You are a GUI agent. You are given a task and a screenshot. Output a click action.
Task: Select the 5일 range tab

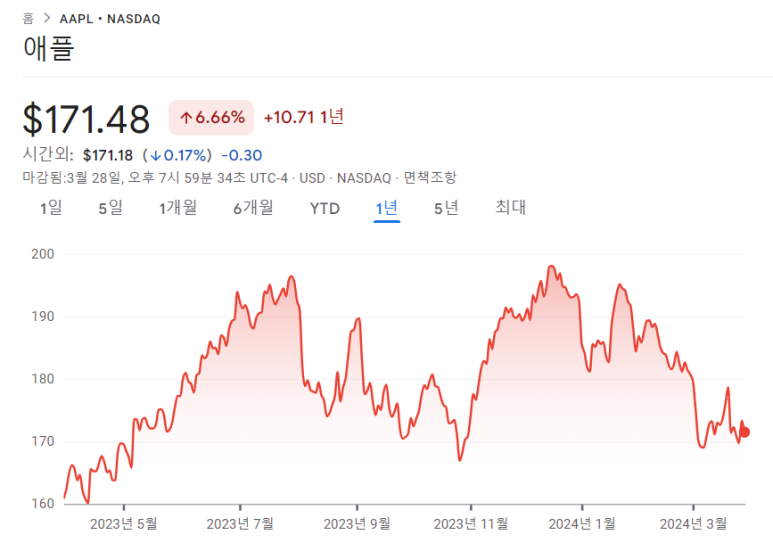click(x=110, y=208)
